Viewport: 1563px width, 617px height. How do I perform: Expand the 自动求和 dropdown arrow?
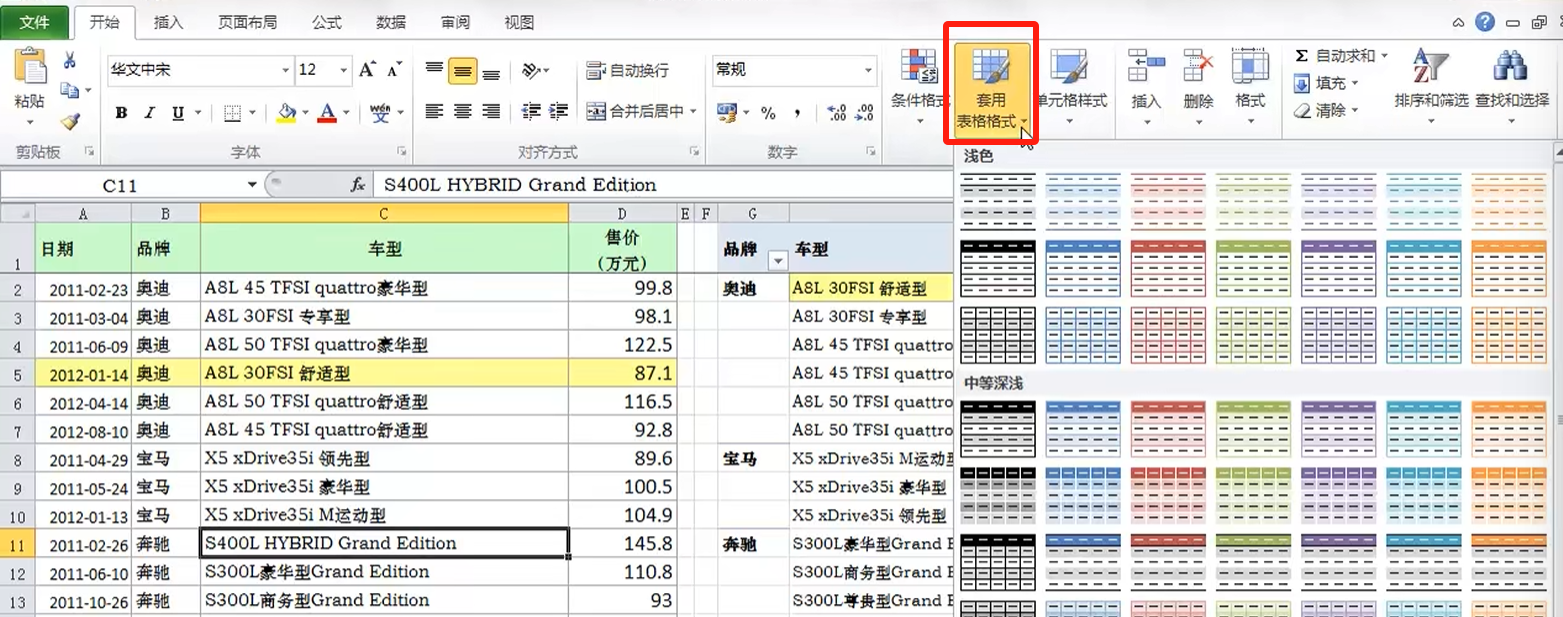click(1384, 56)
